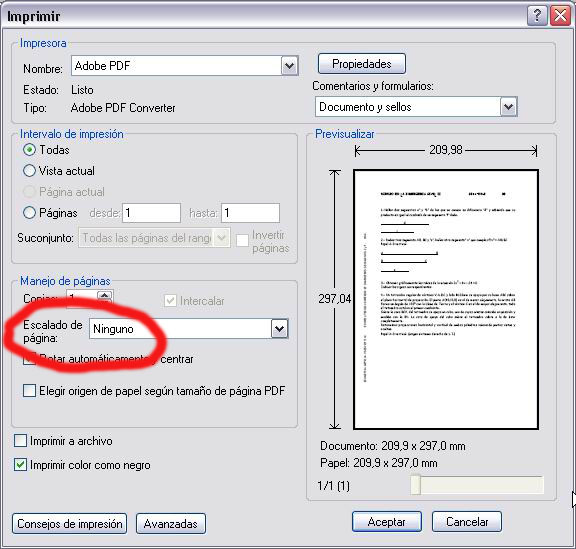Select the Todas radio button
This screenshot has width=576, height=549.
[29, 150]
